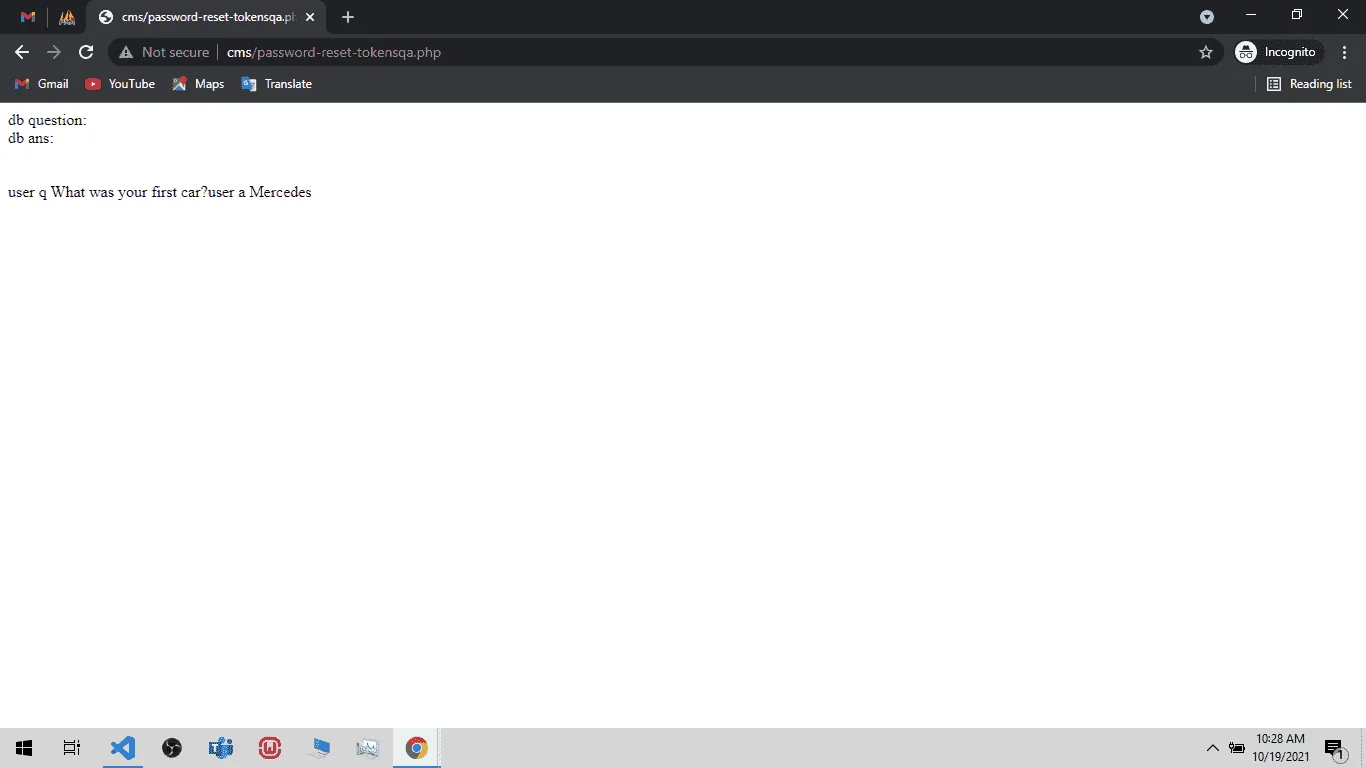Click the grayed forward navigation arrow
This screenshot has height=768, width=1366.
tap(54, 52)
